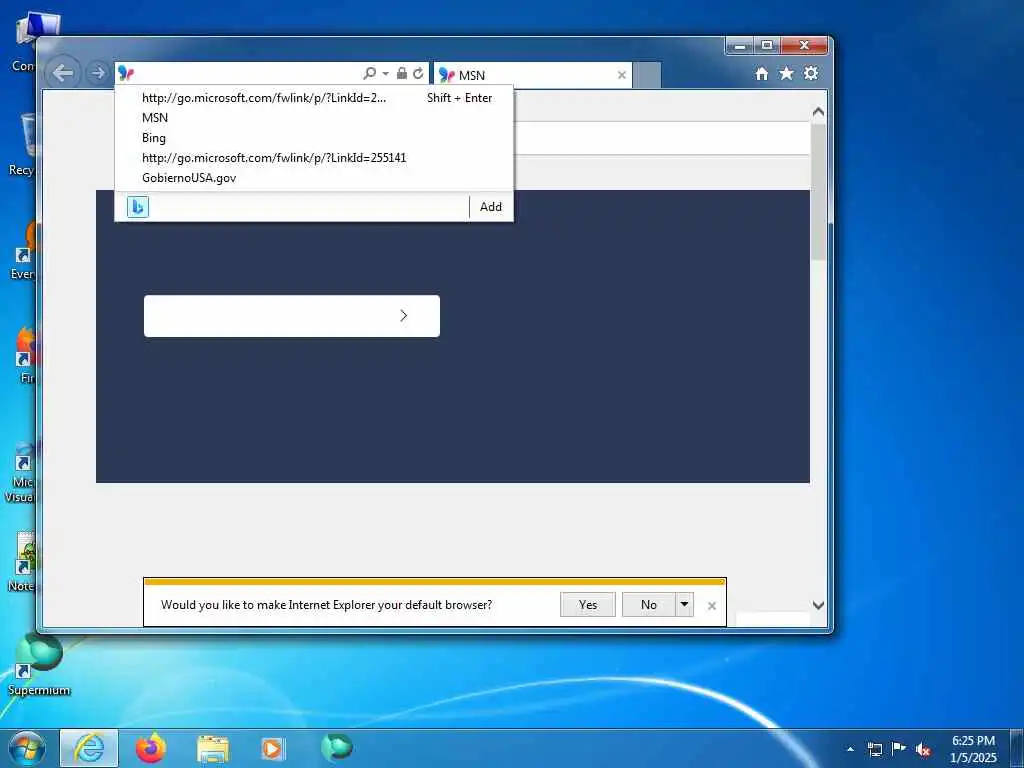Click the Home icon in IE toolbar

[761, 74]
